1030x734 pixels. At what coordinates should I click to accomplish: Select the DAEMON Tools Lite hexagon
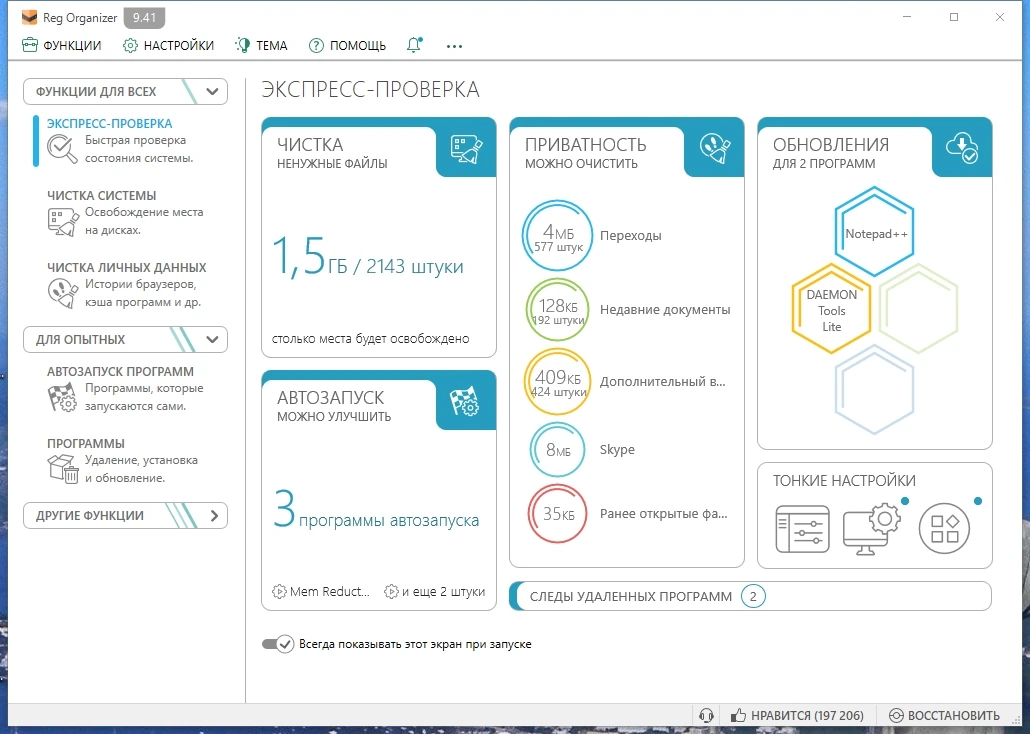coord(832,310)
